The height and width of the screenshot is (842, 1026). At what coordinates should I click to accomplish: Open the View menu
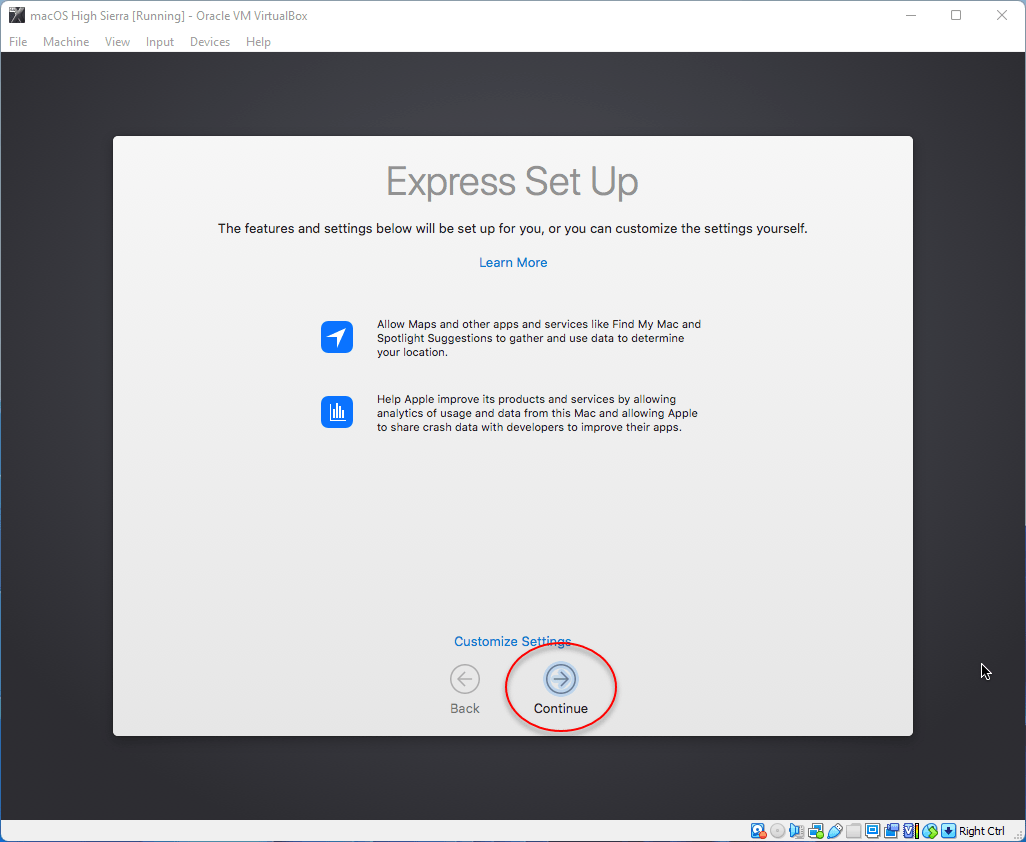(x=117, y=42)
